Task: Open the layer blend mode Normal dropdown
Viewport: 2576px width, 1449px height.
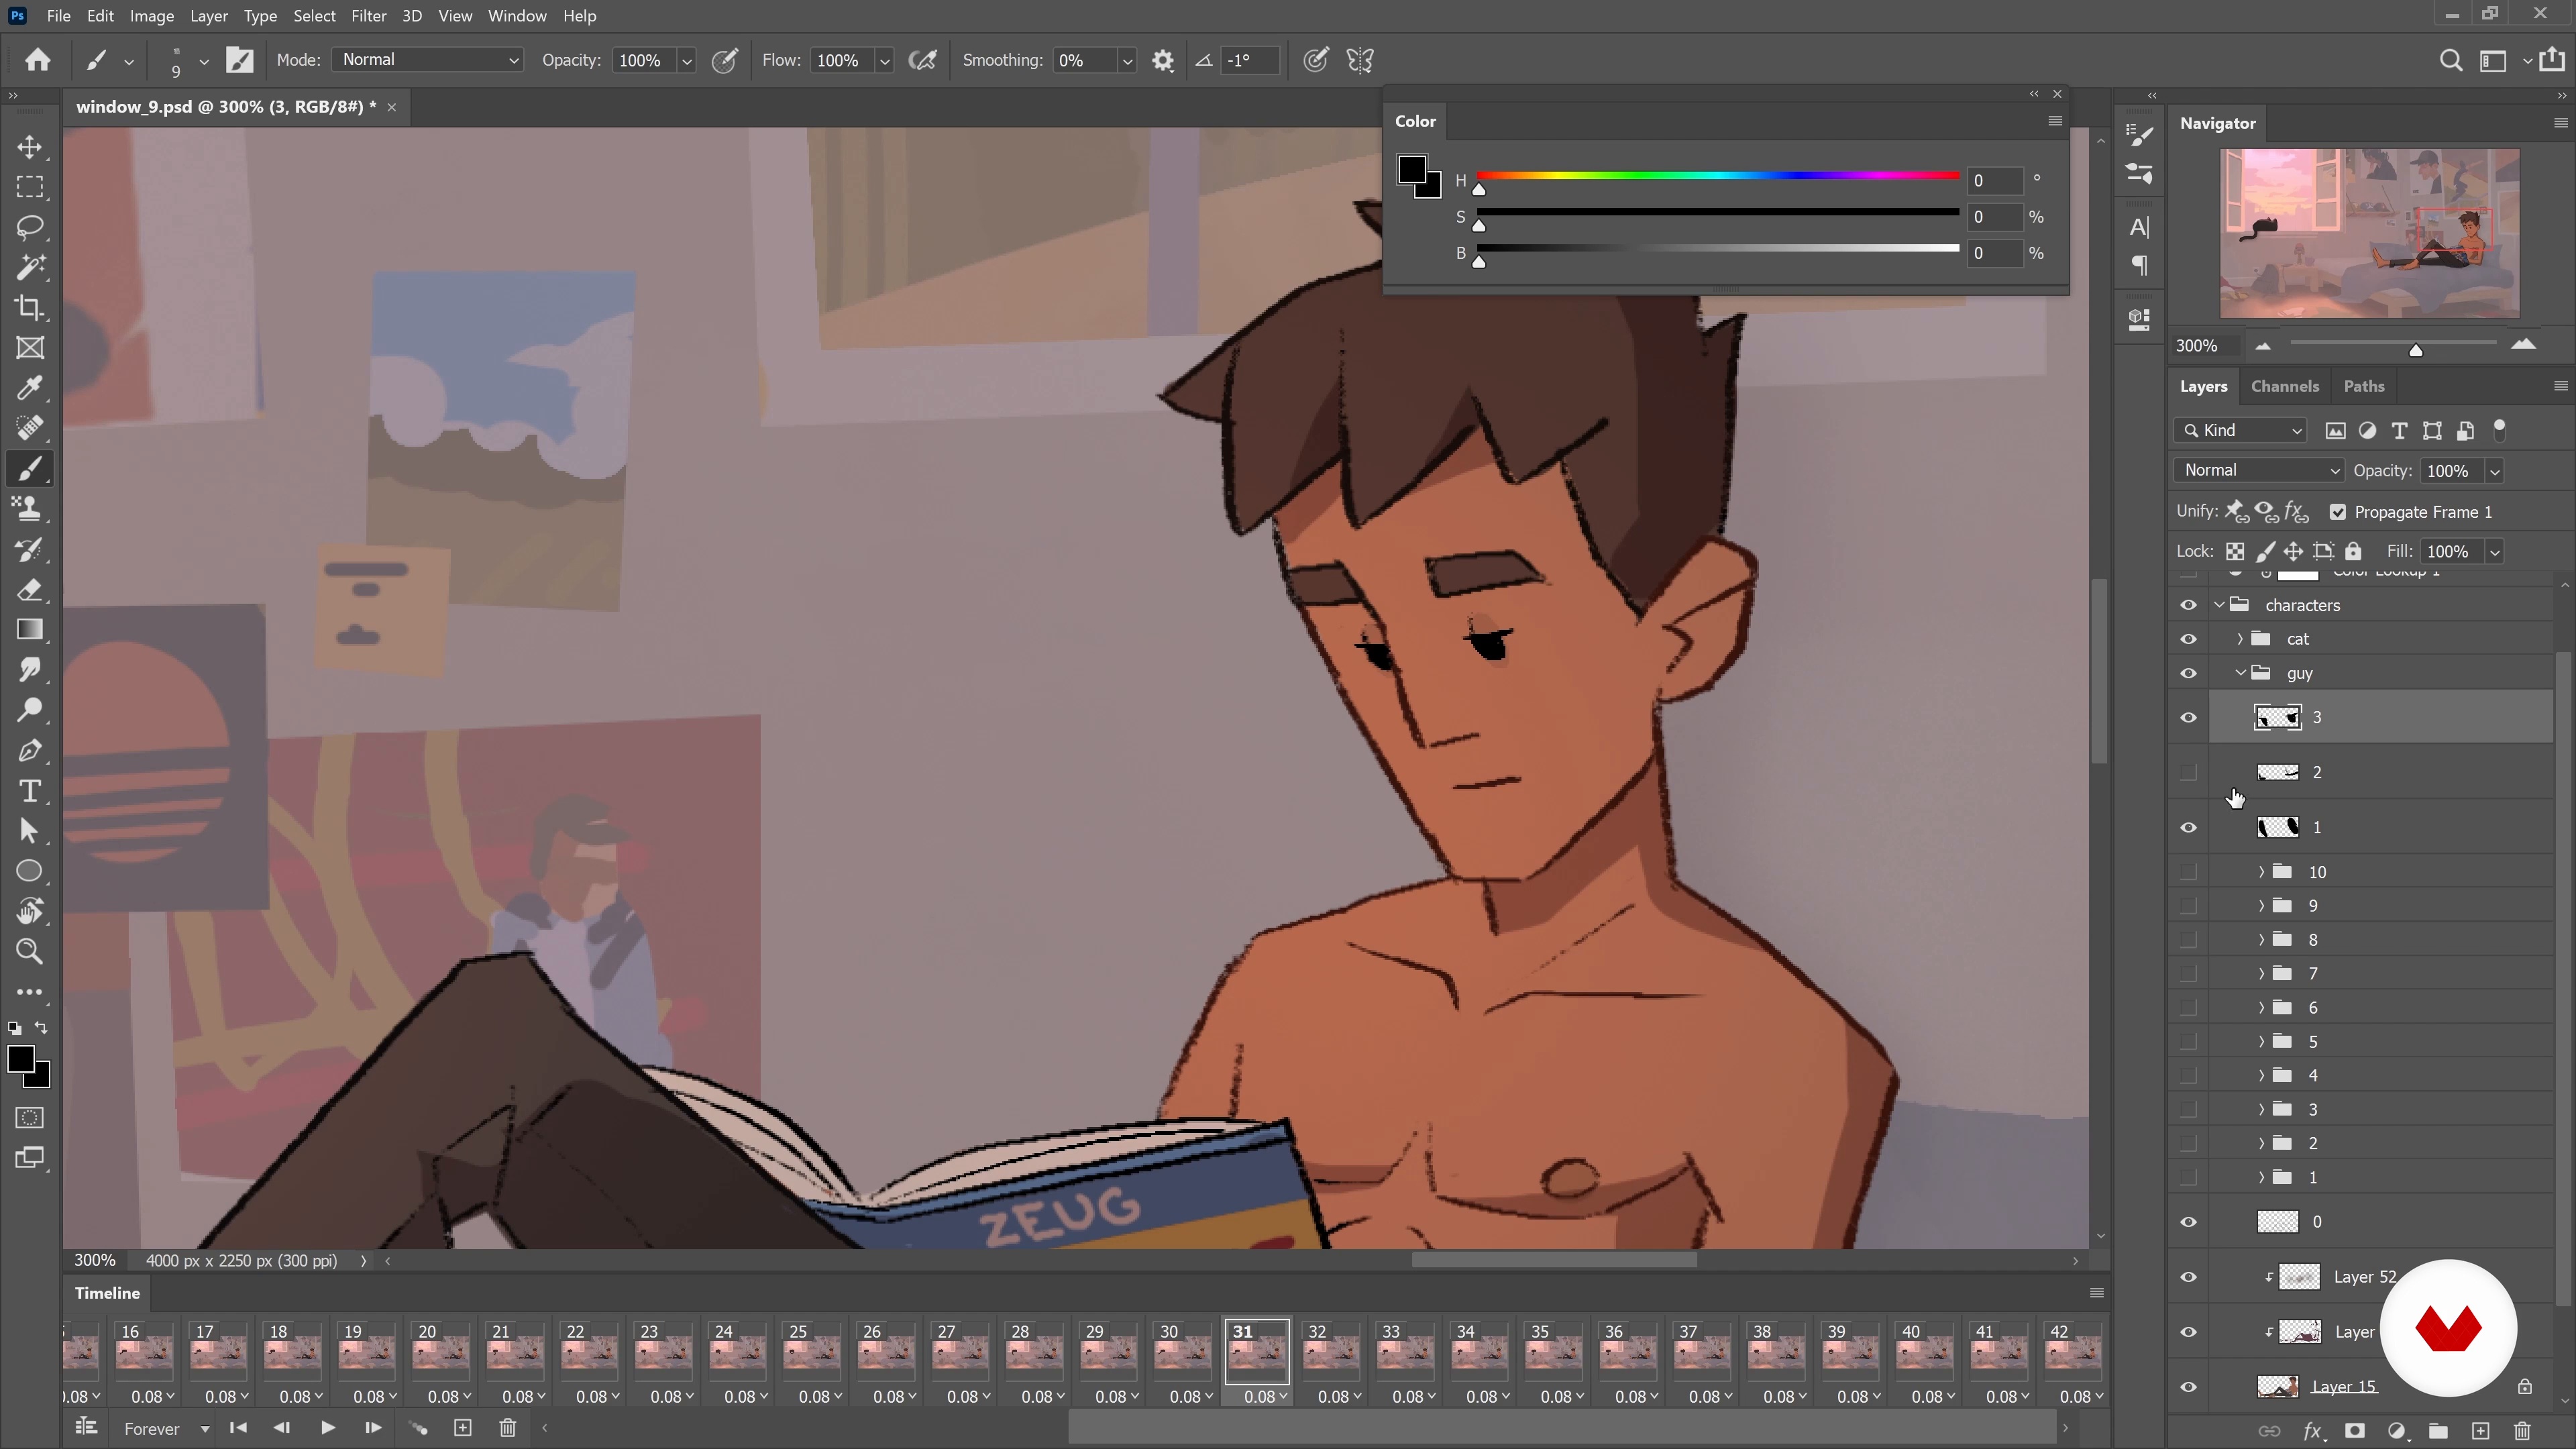Action: click(x=2259, y=470)
